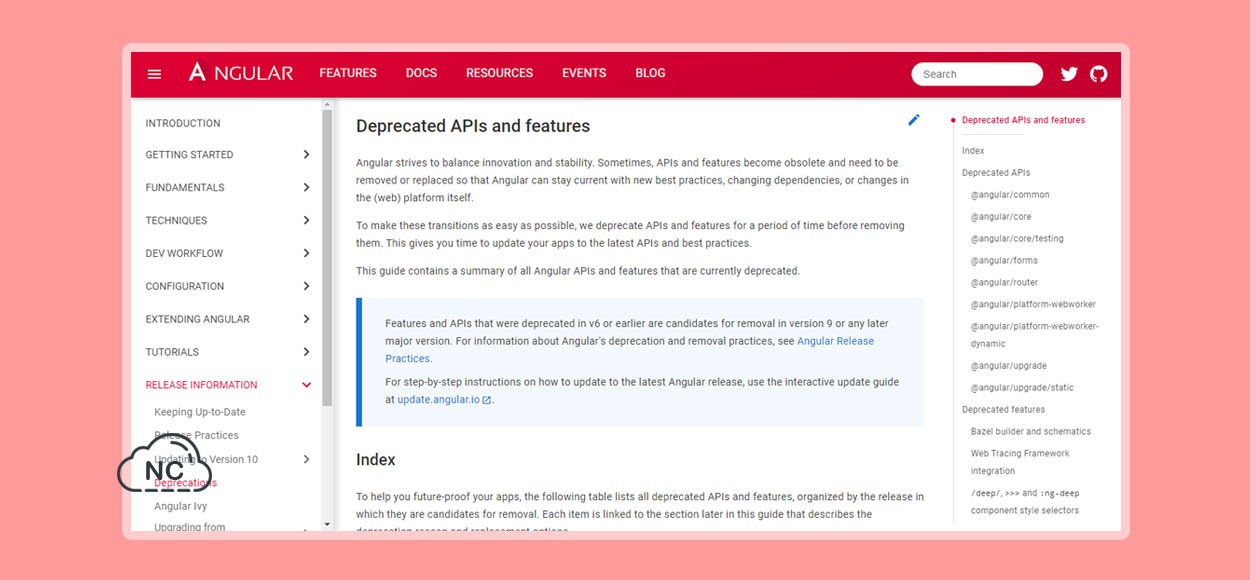
Task: Select Introduction in the sidebar
Action: [183, 123]
